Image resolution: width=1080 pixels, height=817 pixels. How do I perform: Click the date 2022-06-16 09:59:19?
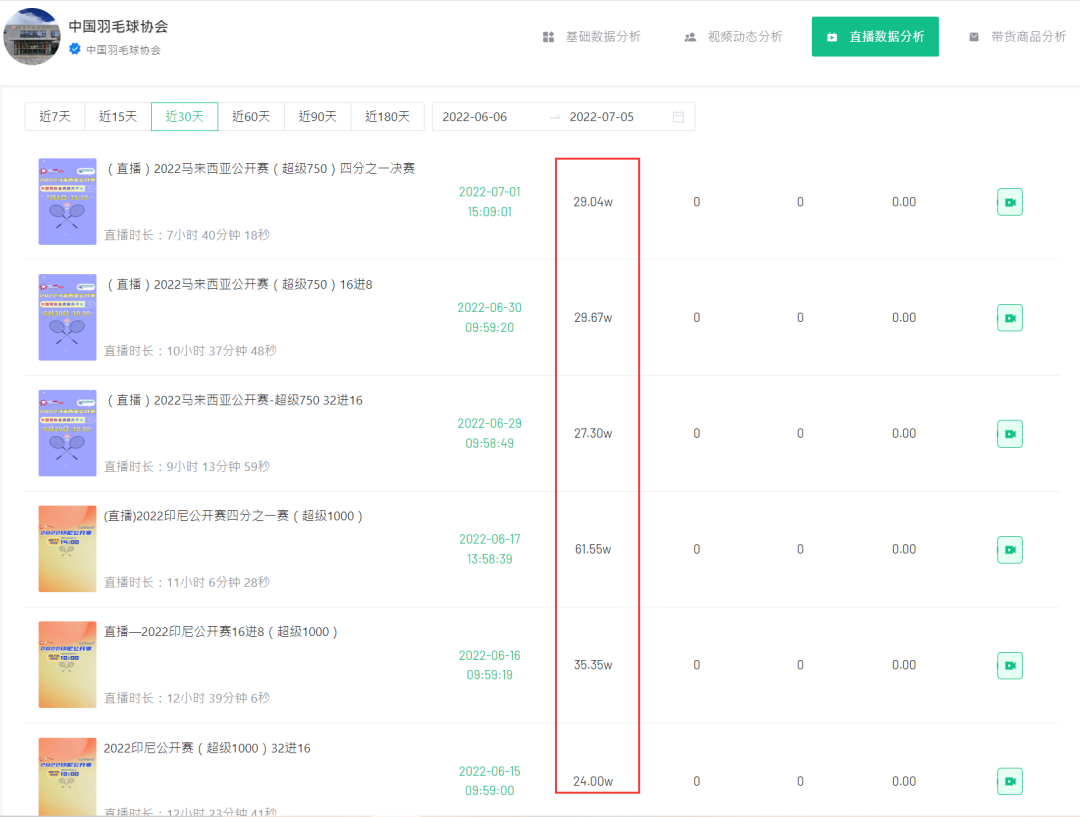490,665
